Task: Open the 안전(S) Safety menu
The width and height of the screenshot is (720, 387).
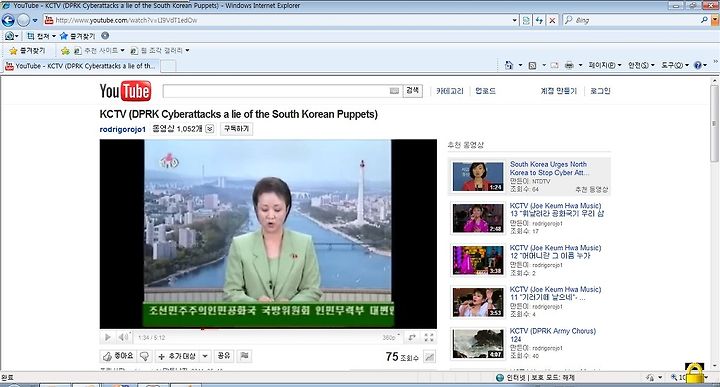Action: [x=641, y=66]
